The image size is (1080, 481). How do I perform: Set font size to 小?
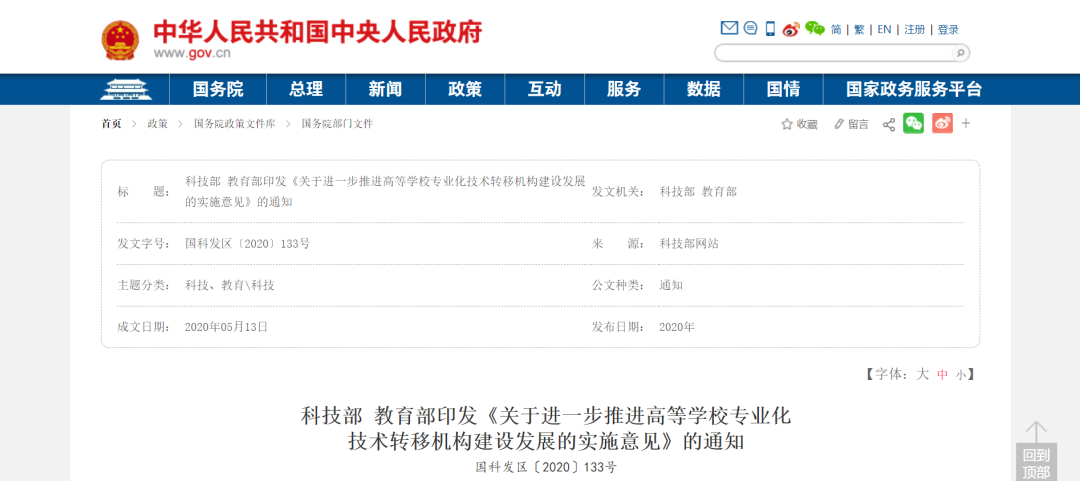961,376
